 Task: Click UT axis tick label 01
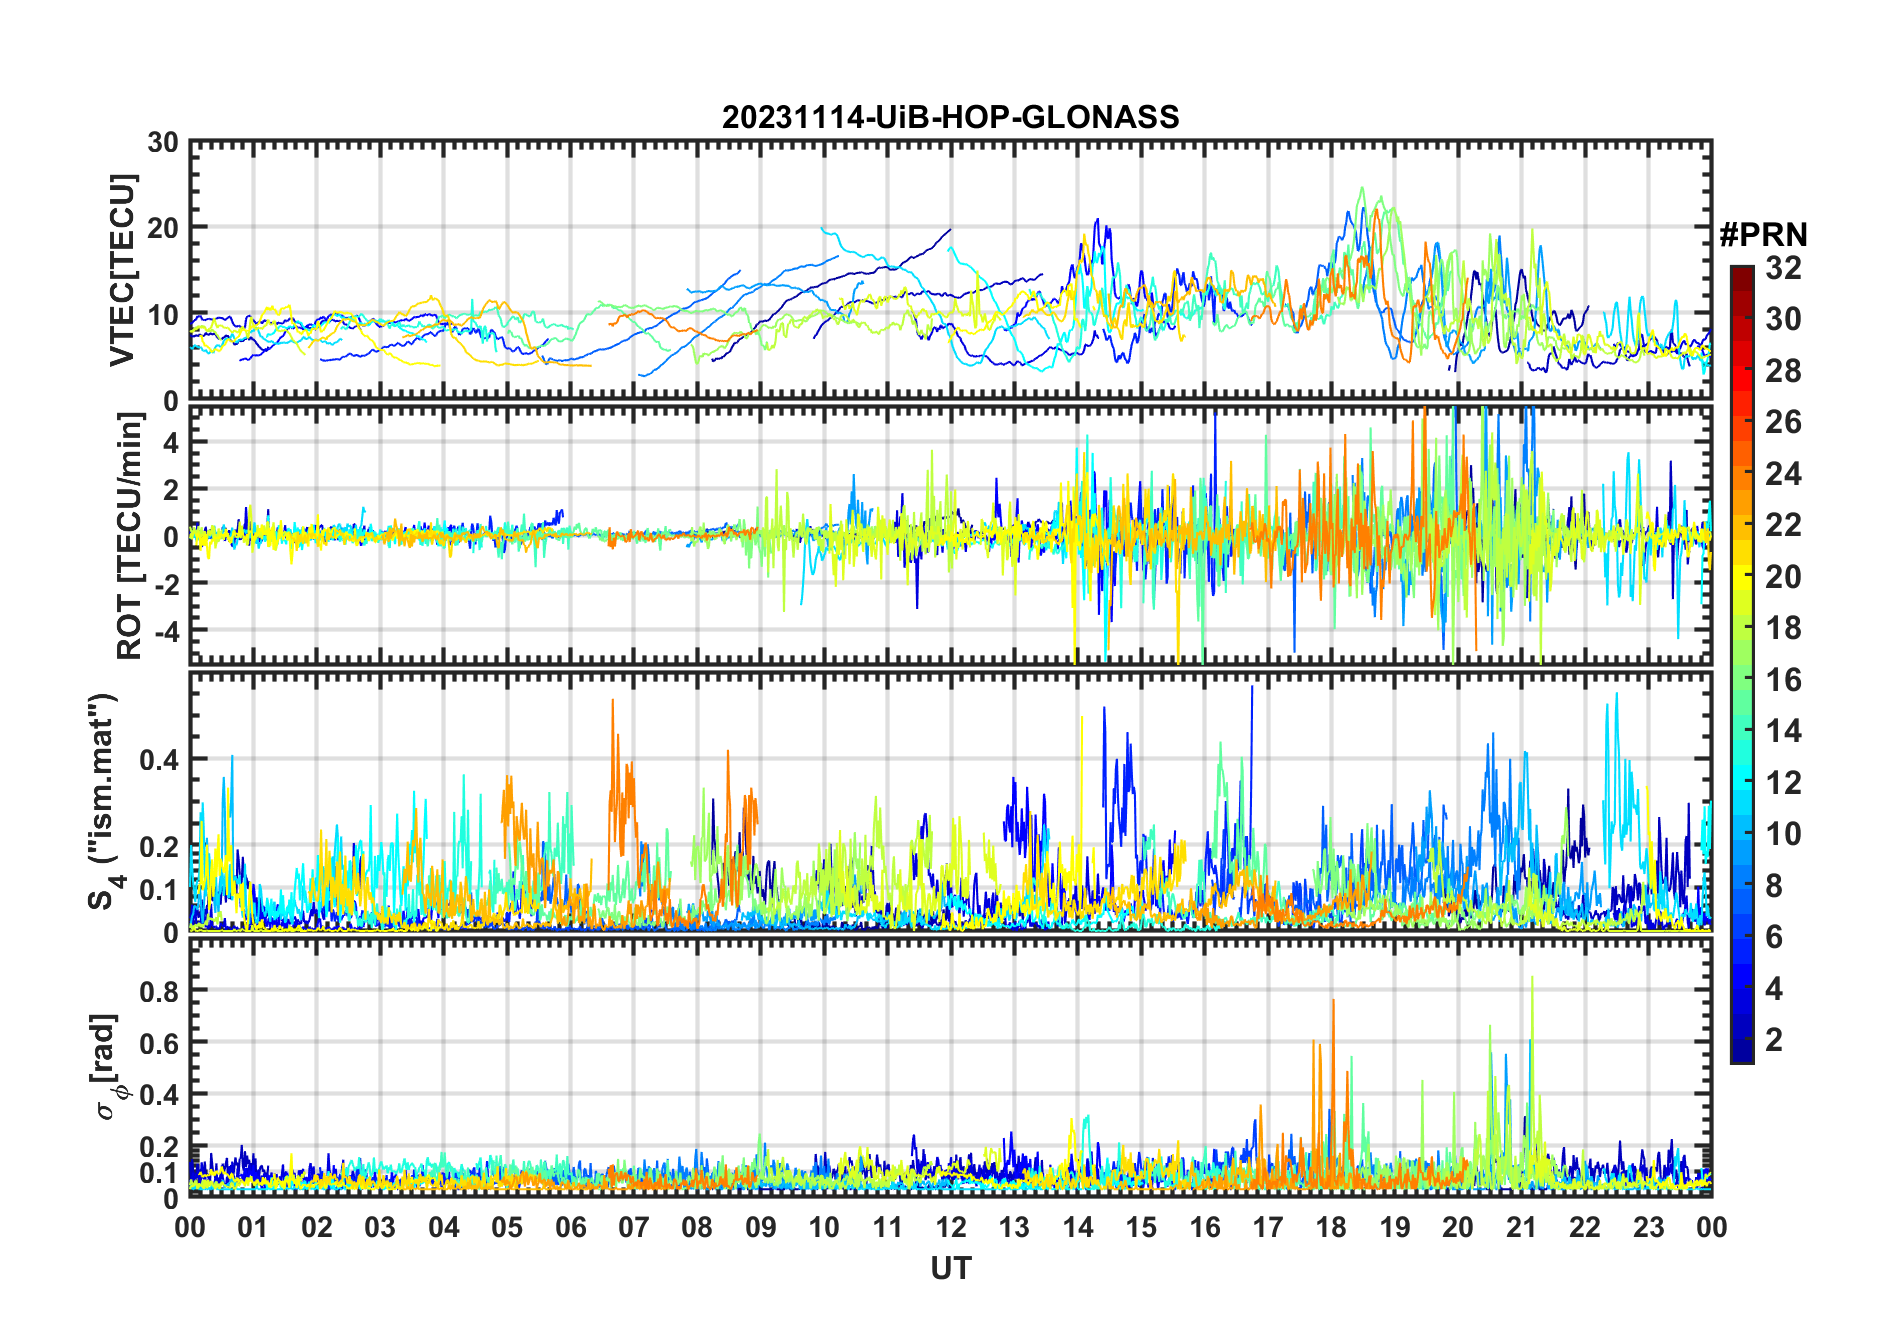[253, 1227]
